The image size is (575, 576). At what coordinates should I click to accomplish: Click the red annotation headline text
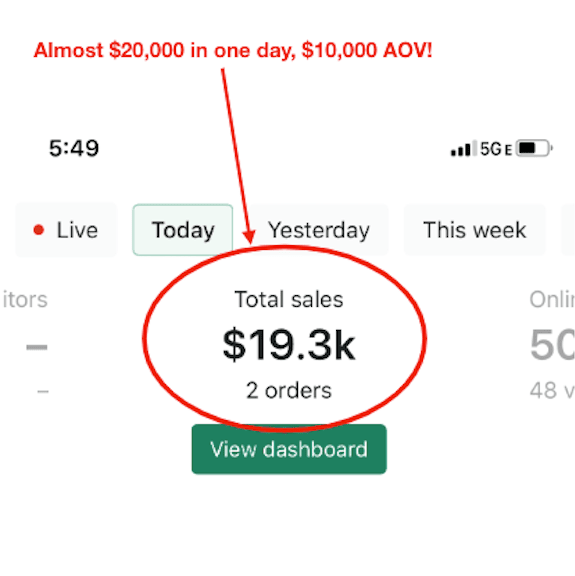[x=233, y=50]
